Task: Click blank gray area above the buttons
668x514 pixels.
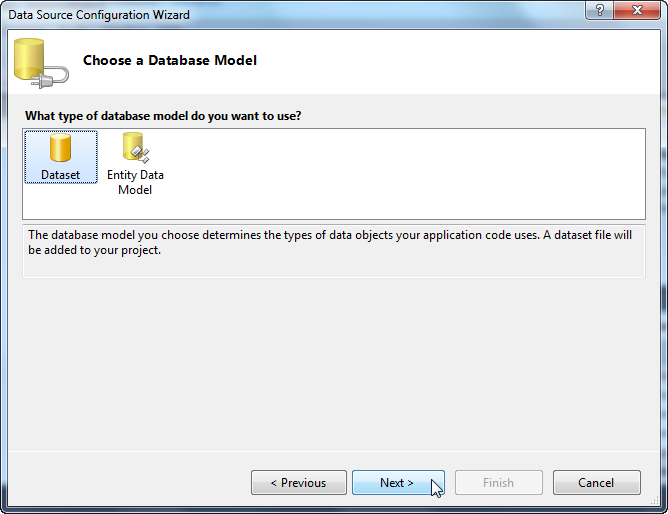Action: tap(333, 362)
